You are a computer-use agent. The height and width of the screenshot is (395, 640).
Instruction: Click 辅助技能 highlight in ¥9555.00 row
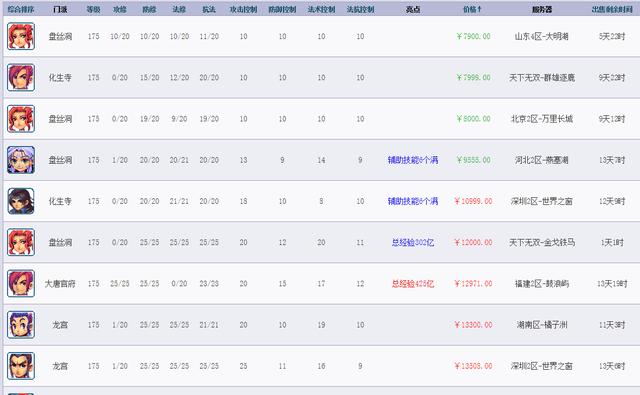413,160
